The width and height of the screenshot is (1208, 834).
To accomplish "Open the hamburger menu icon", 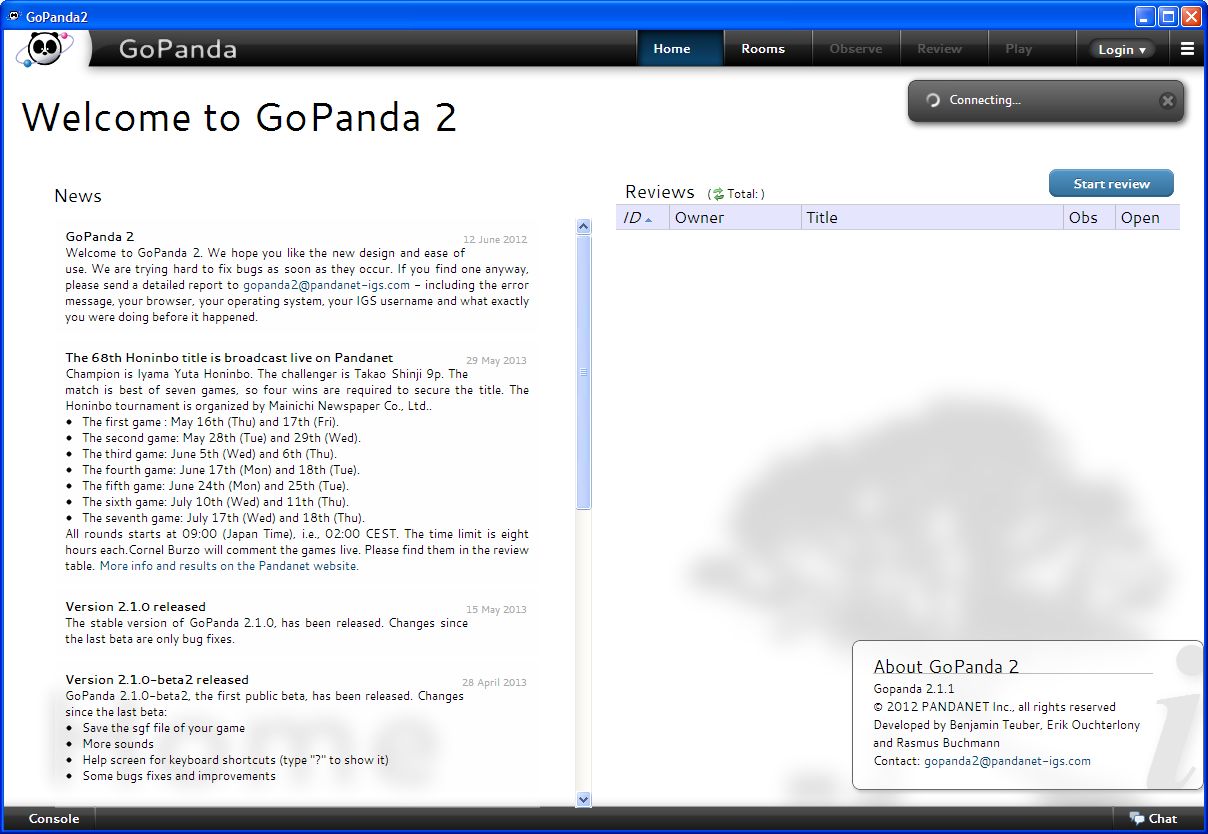I will tap(1187, 49).
